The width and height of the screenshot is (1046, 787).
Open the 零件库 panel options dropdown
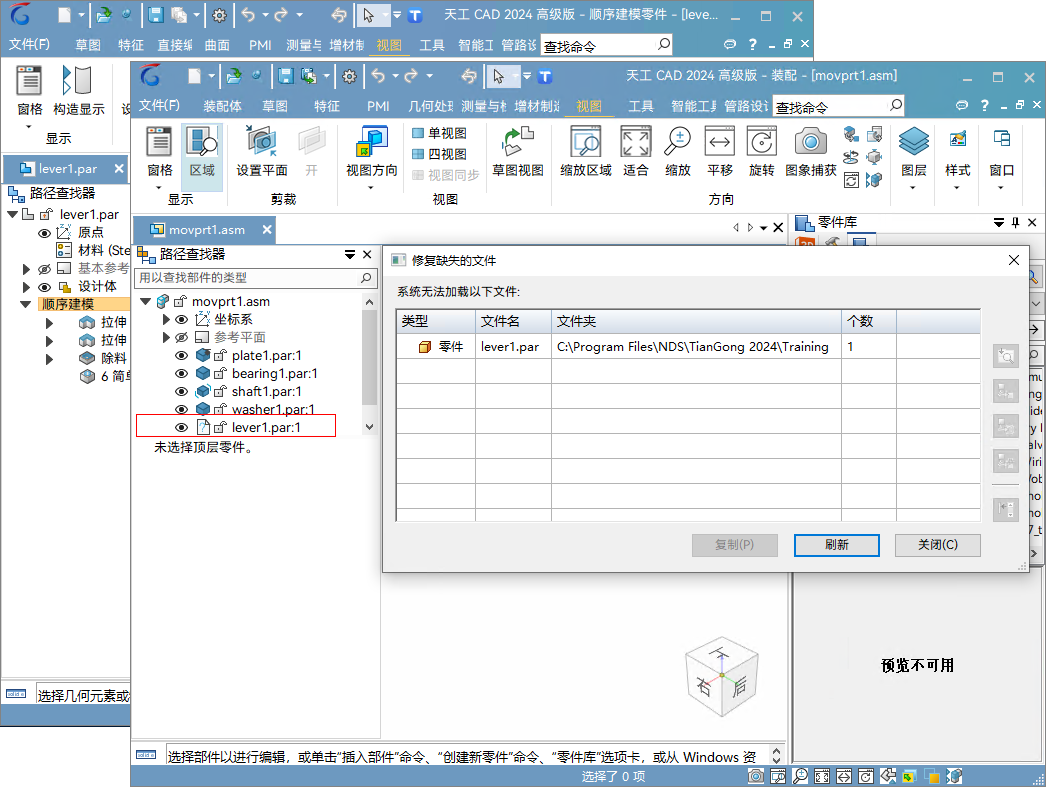[999, 222]
